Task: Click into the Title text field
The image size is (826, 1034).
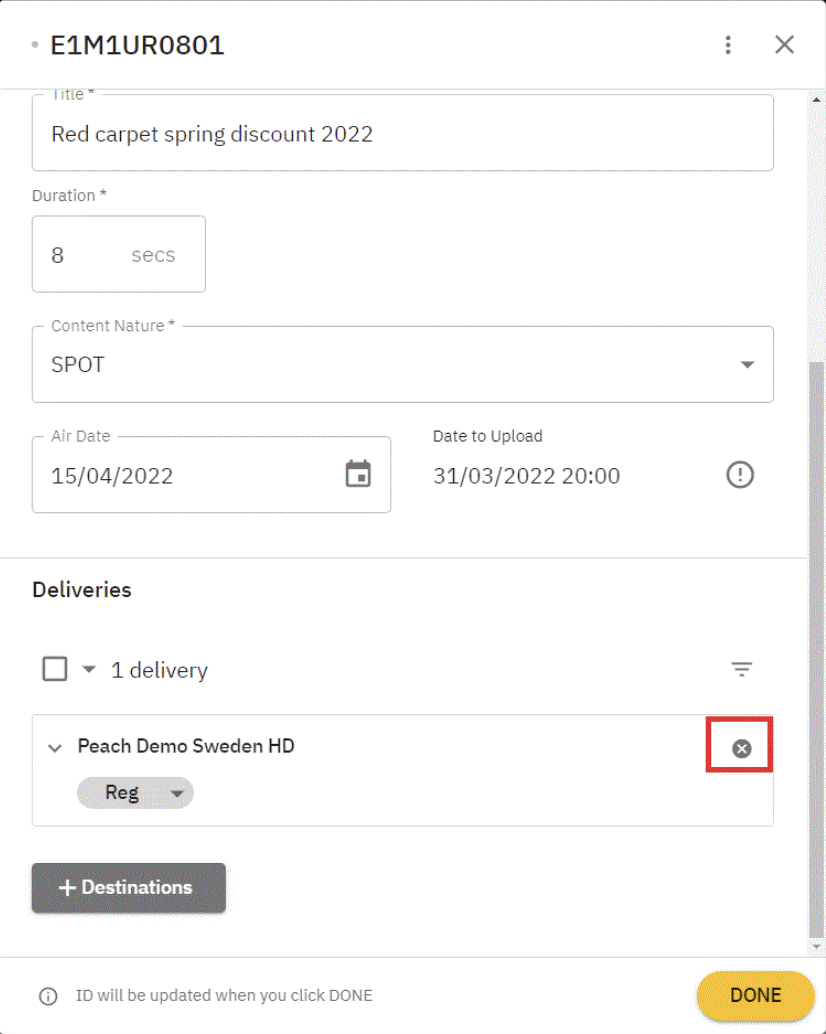Action: 402,134
